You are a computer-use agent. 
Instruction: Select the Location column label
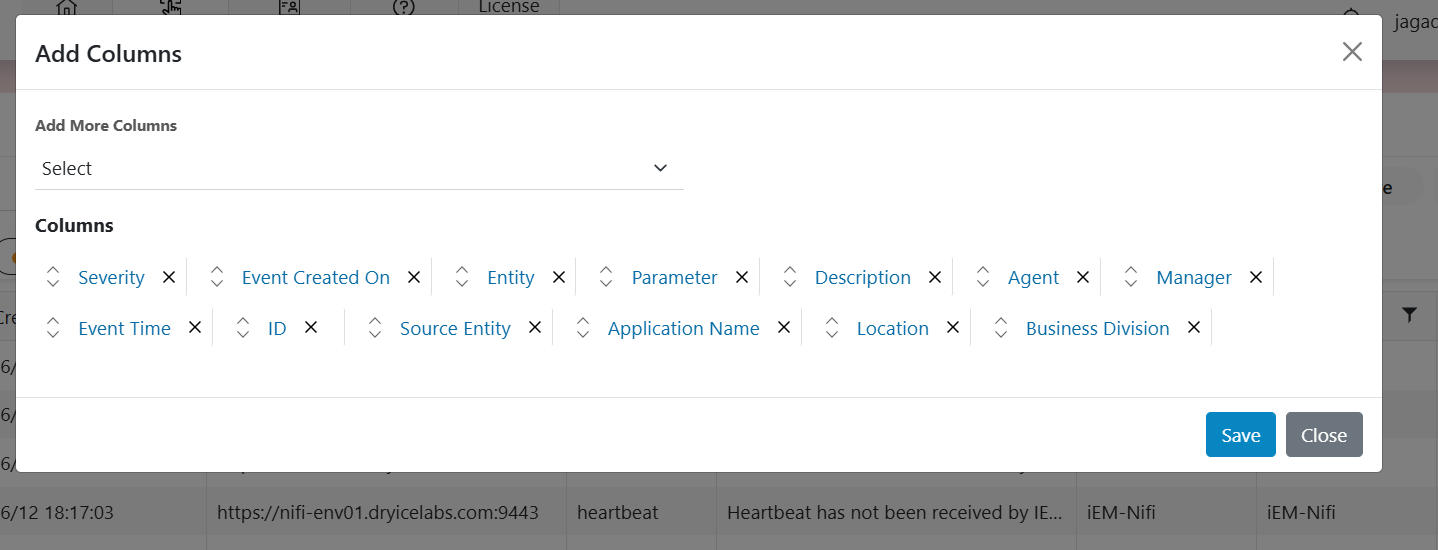(892, 328)
